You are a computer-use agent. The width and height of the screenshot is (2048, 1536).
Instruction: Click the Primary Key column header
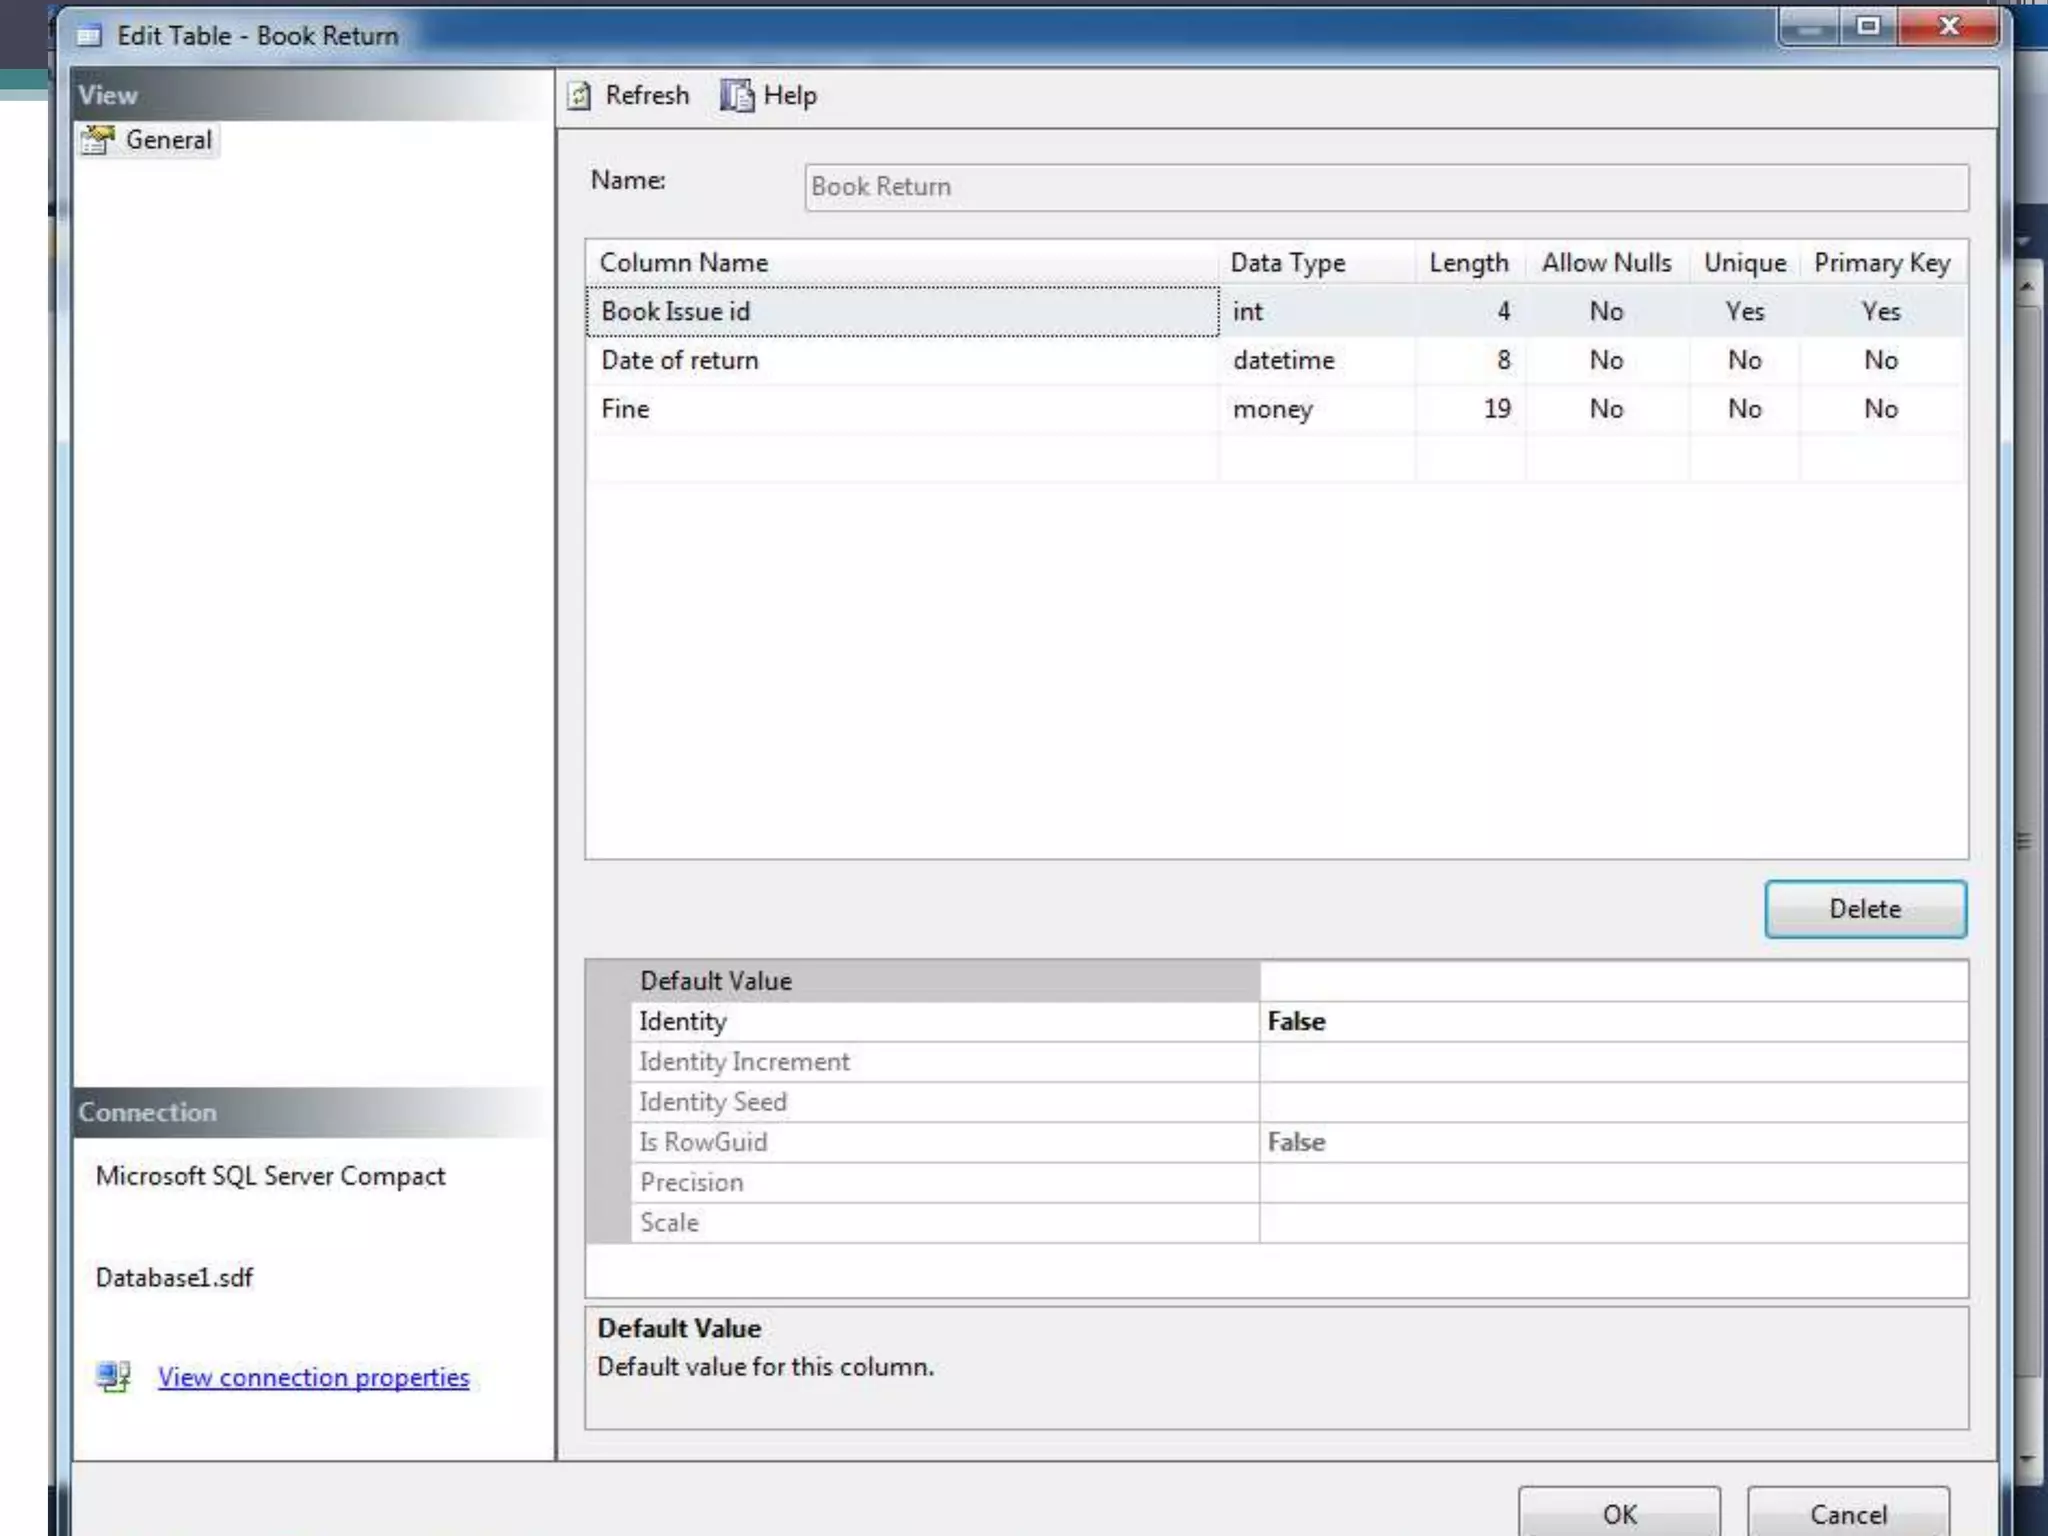tap(1882, 263)
